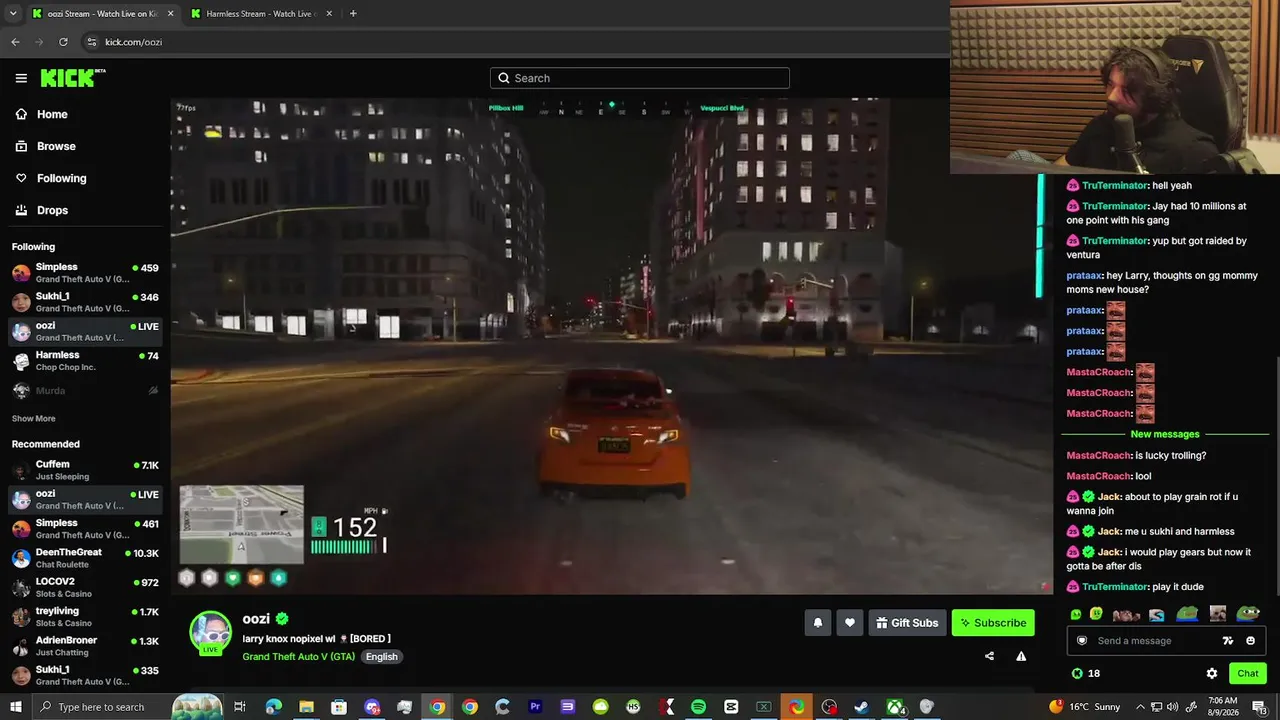Open Cuffem in Recommended channels
Viewport: 1280px width, 720px height.
tap(85, 470)
